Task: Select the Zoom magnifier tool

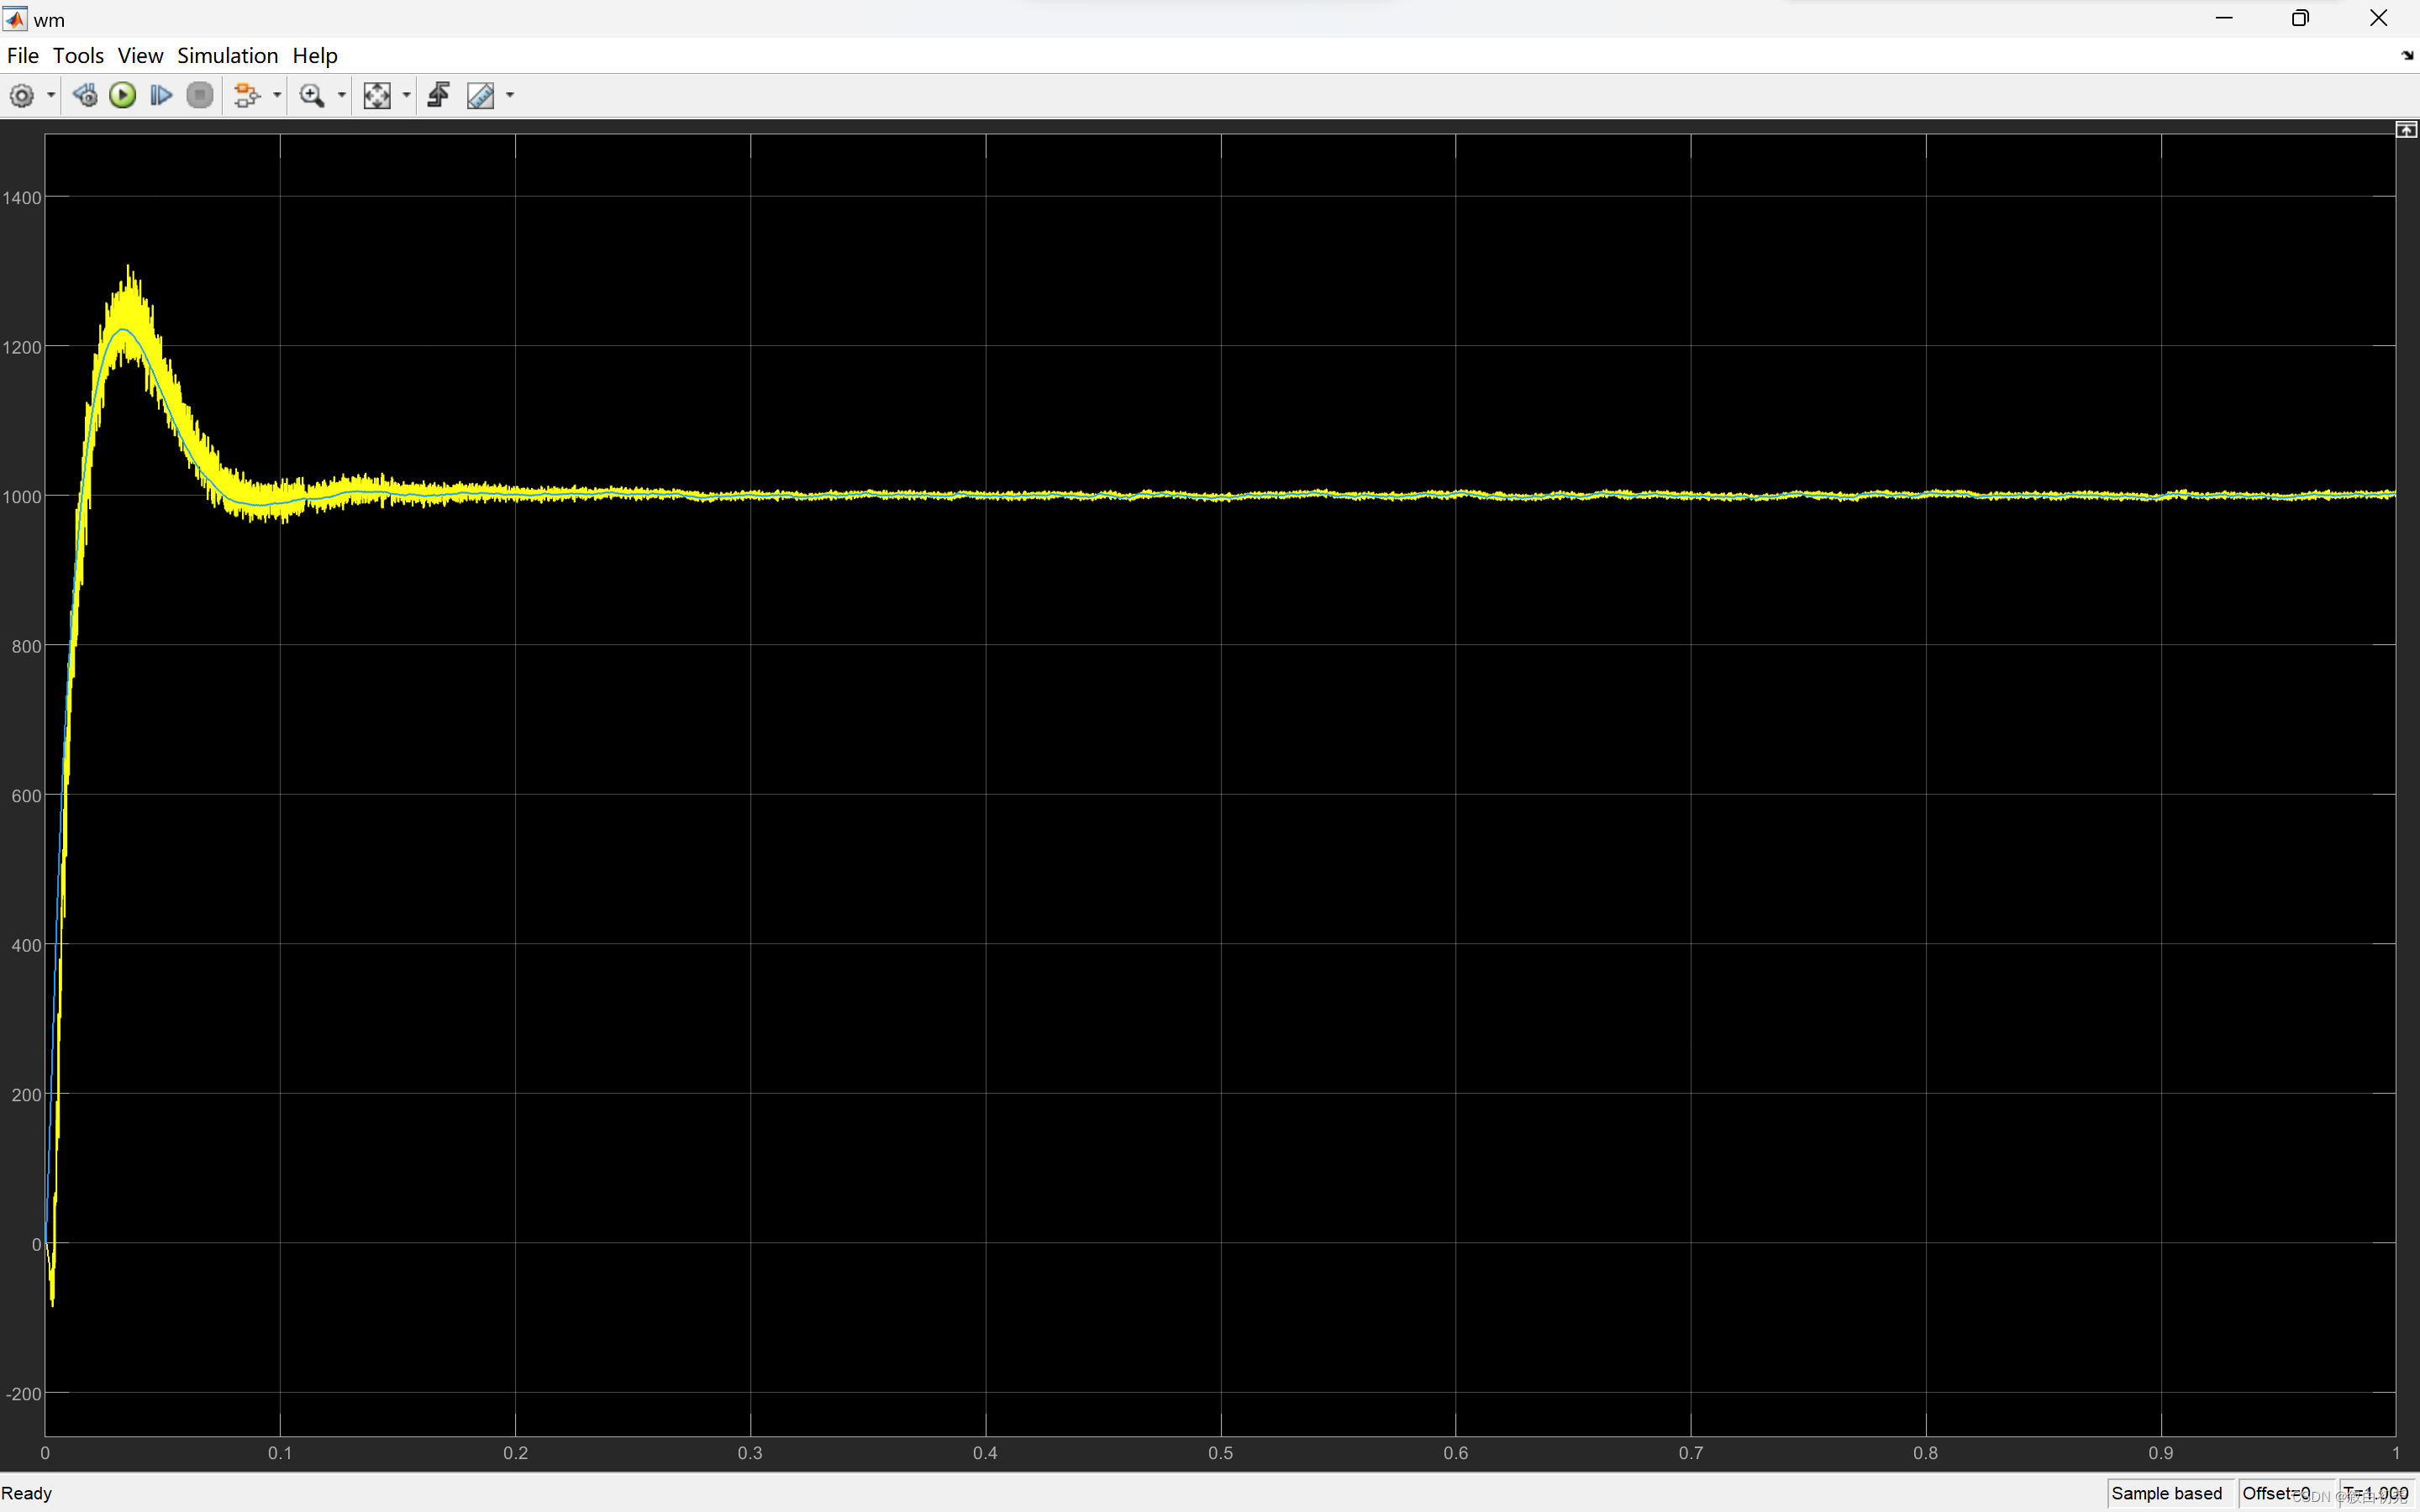Action: [x=312, y=96]
